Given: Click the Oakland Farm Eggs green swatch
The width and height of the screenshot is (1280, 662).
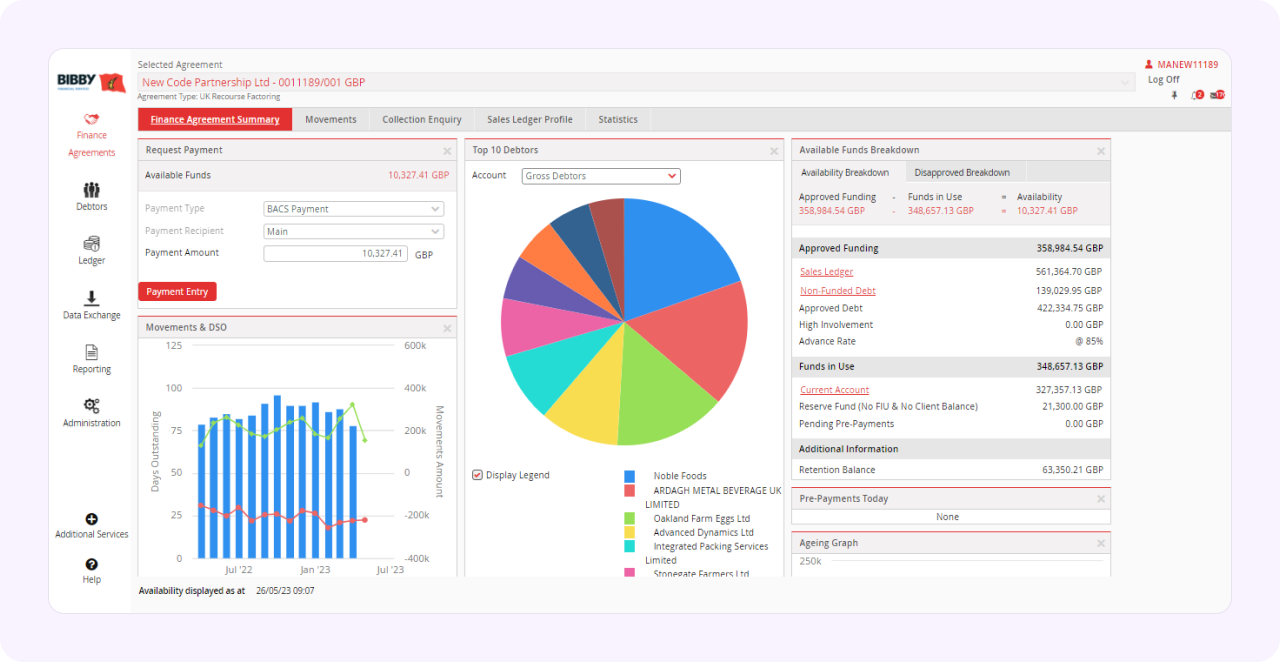Looking at the screenshot, I should [x=630, y=519].
